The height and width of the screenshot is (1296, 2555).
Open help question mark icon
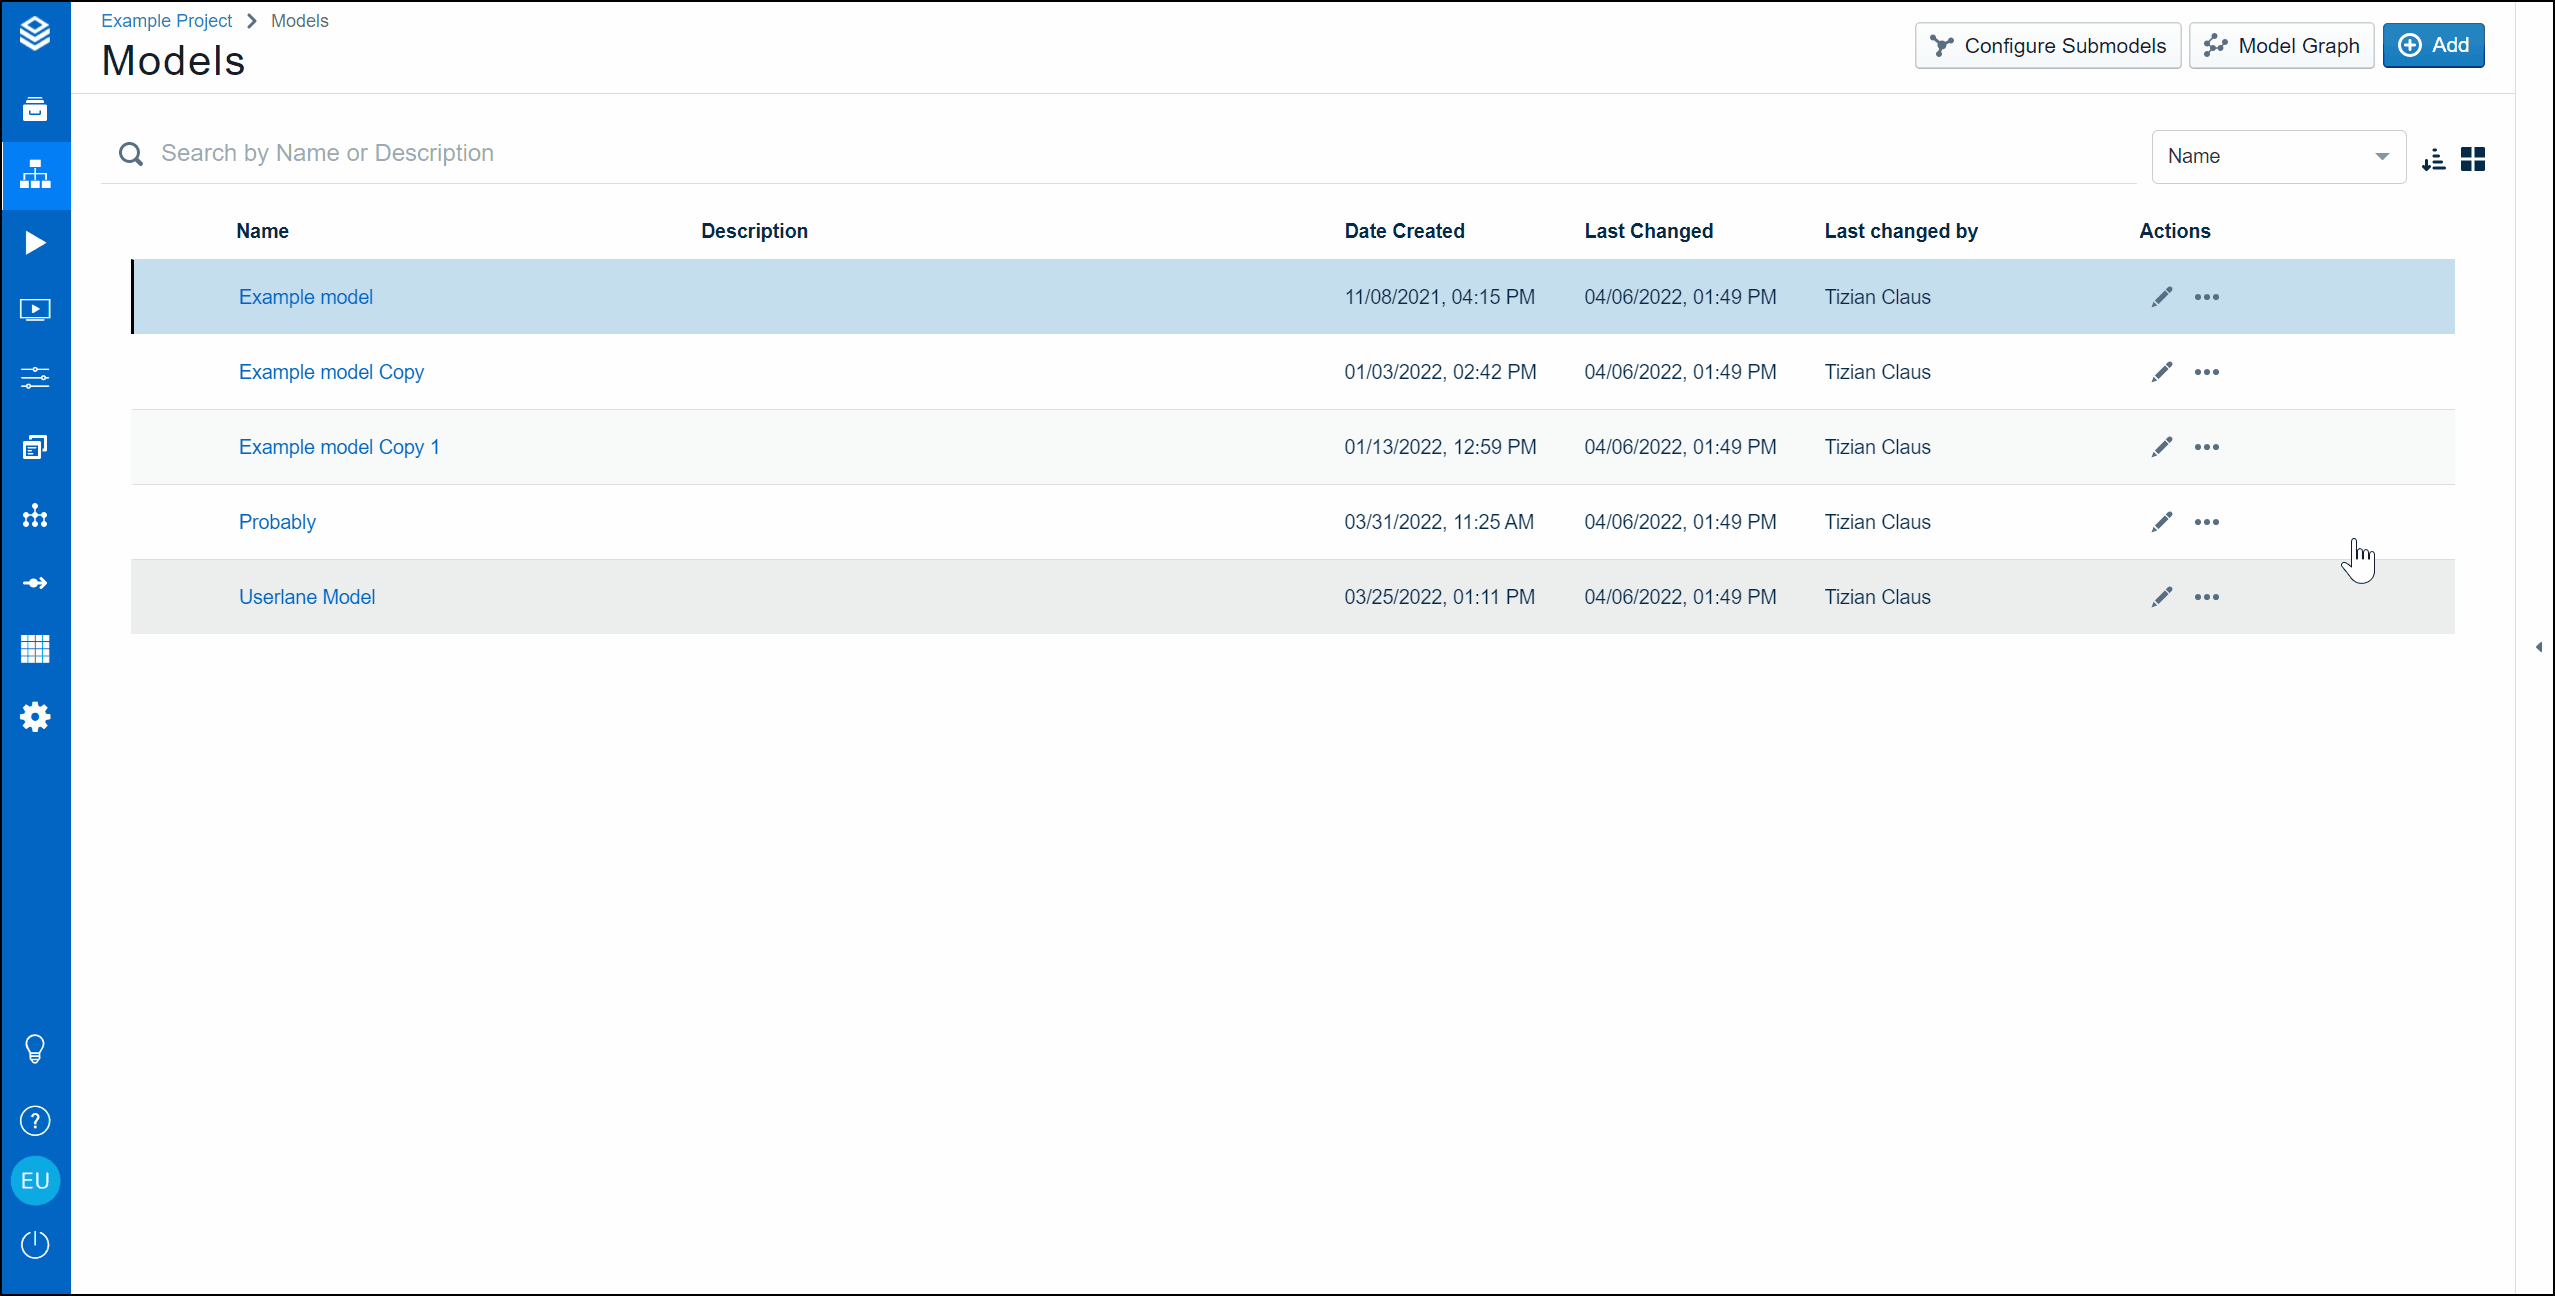pos(35,1121)
